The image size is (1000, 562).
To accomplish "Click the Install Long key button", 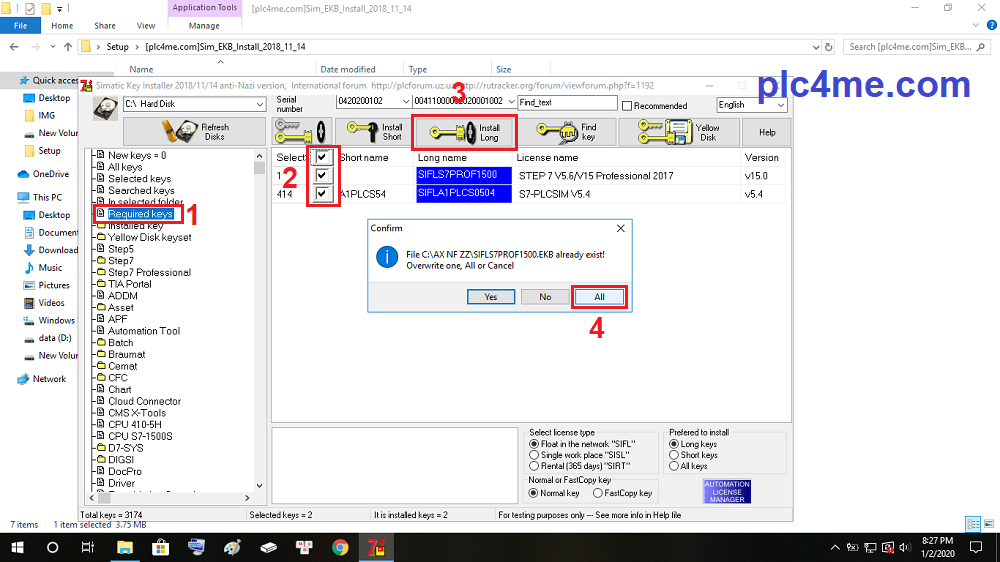I will pyautogui.click(x=464, y=132).
